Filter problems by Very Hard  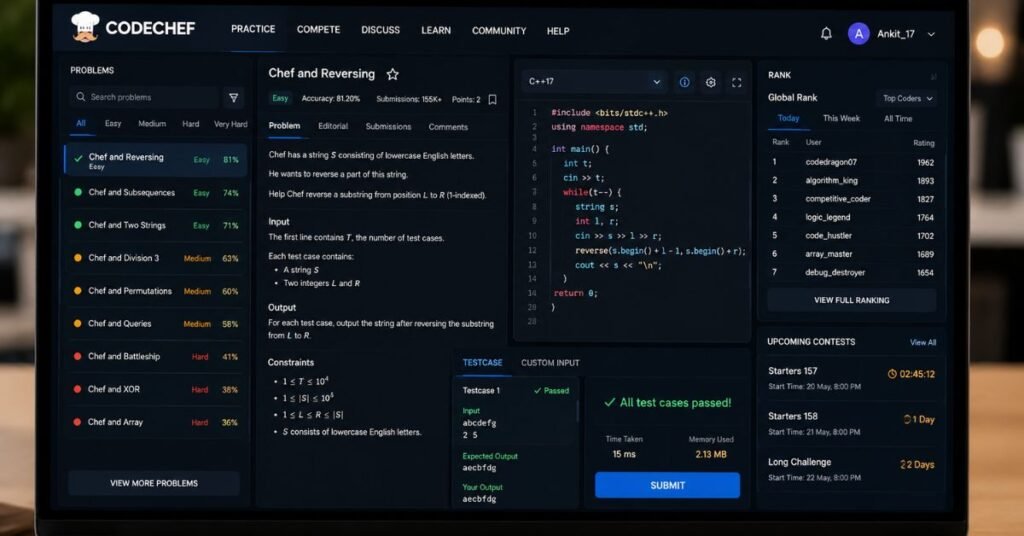231,124
